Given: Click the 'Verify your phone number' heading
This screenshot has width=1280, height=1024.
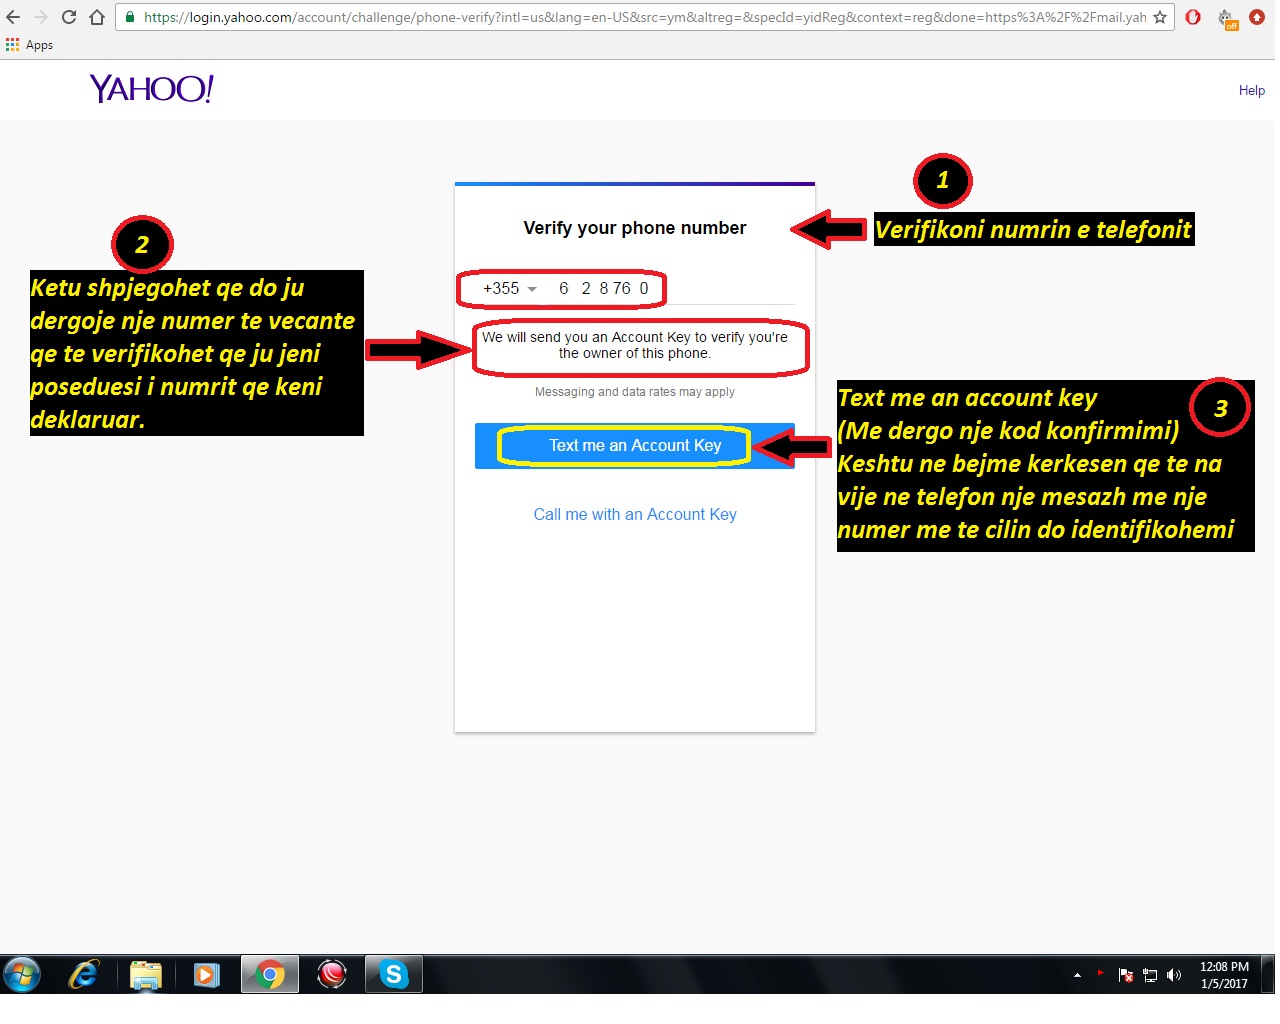Looking at the screenshot, I should [x=635, y=228].
